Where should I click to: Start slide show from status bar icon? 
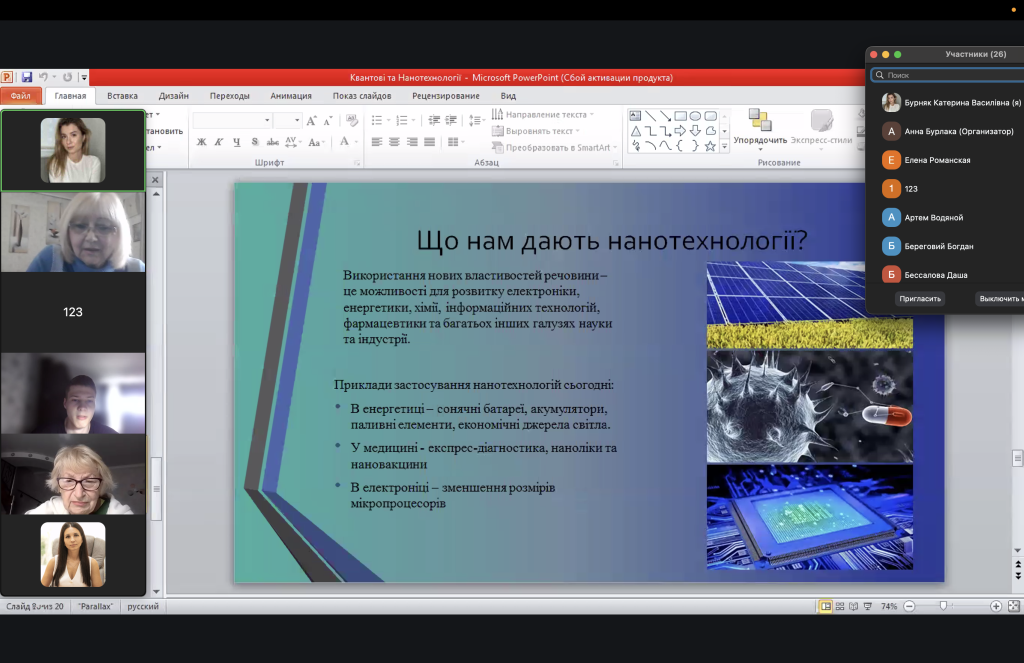click(x=868, y=606)
